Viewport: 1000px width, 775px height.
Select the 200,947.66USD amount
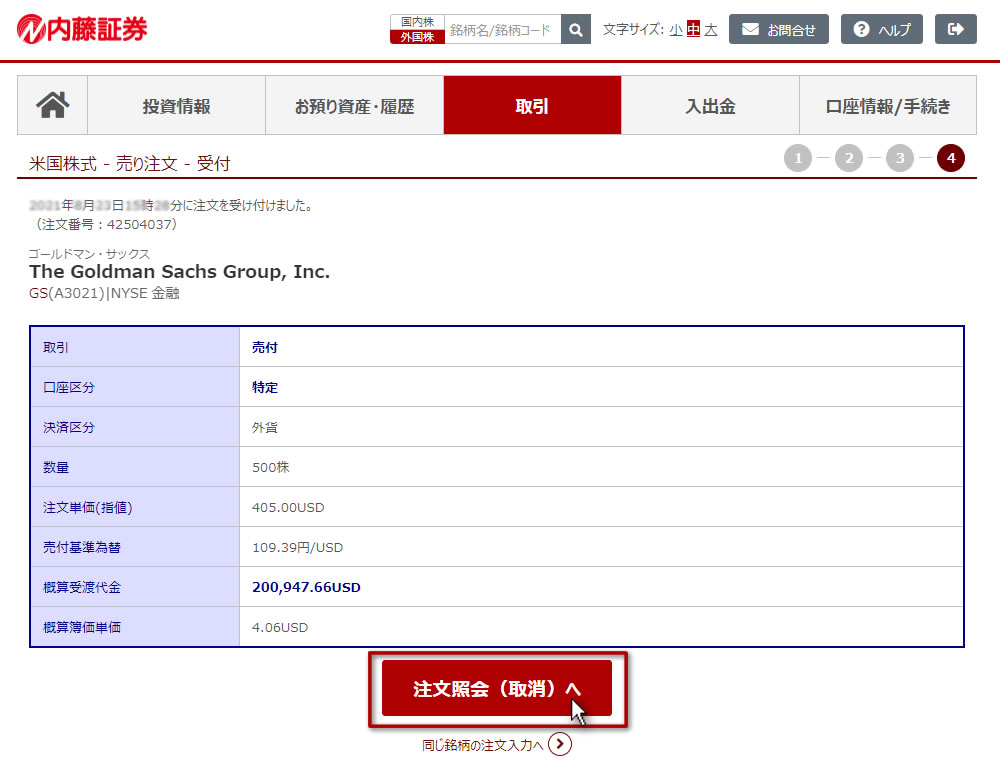[x=306, y=587]
